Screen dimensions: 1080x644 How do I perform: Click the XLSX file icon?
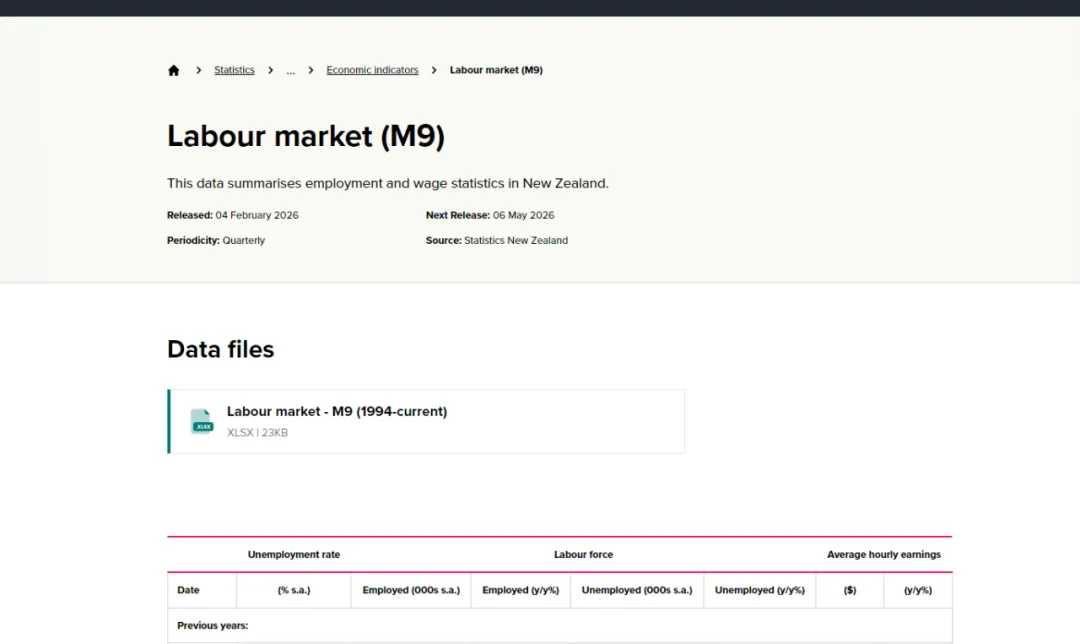click(x=202, y=421)
